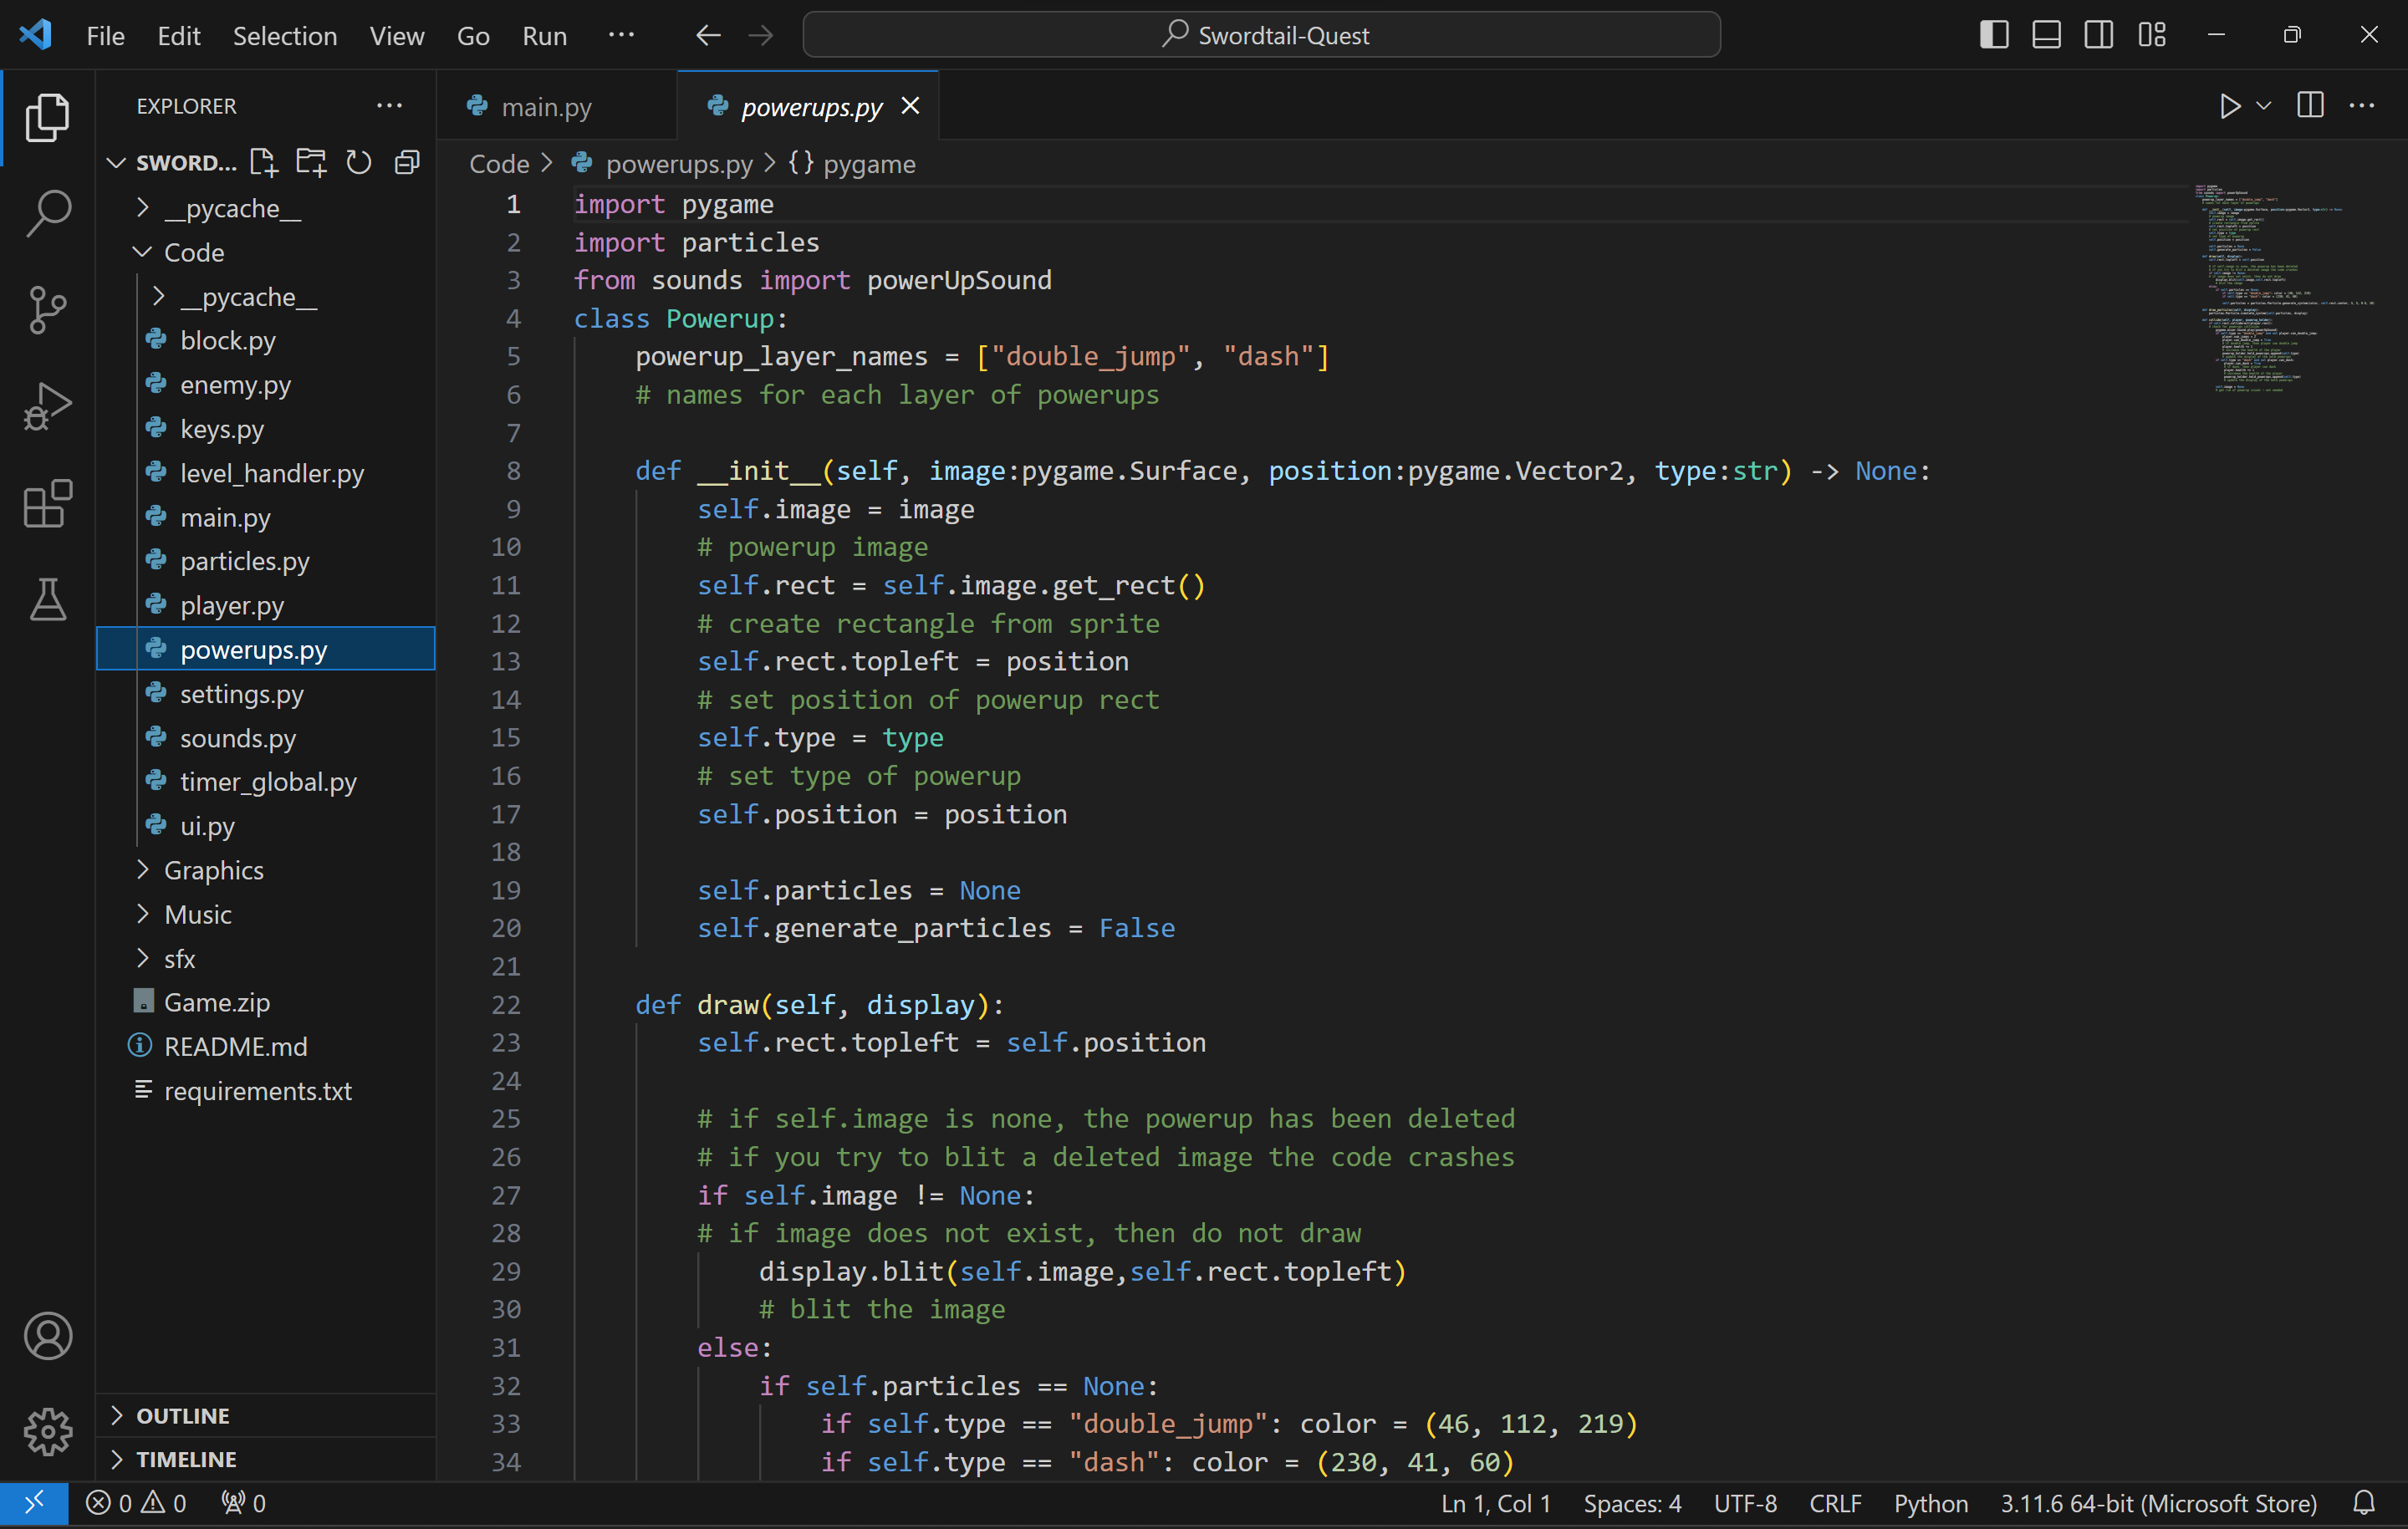
Task: Toggle the secondary side bar
Action: [x=2098, y=35]
